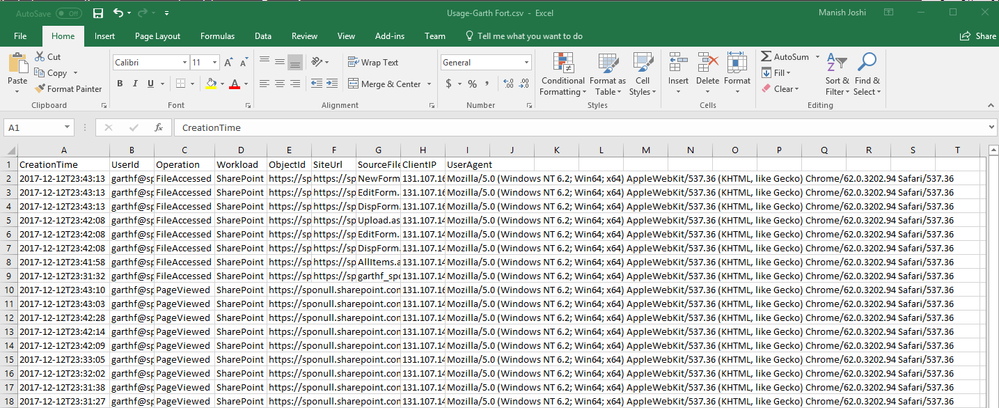Open the General number format dropdown

coord(527,62)
